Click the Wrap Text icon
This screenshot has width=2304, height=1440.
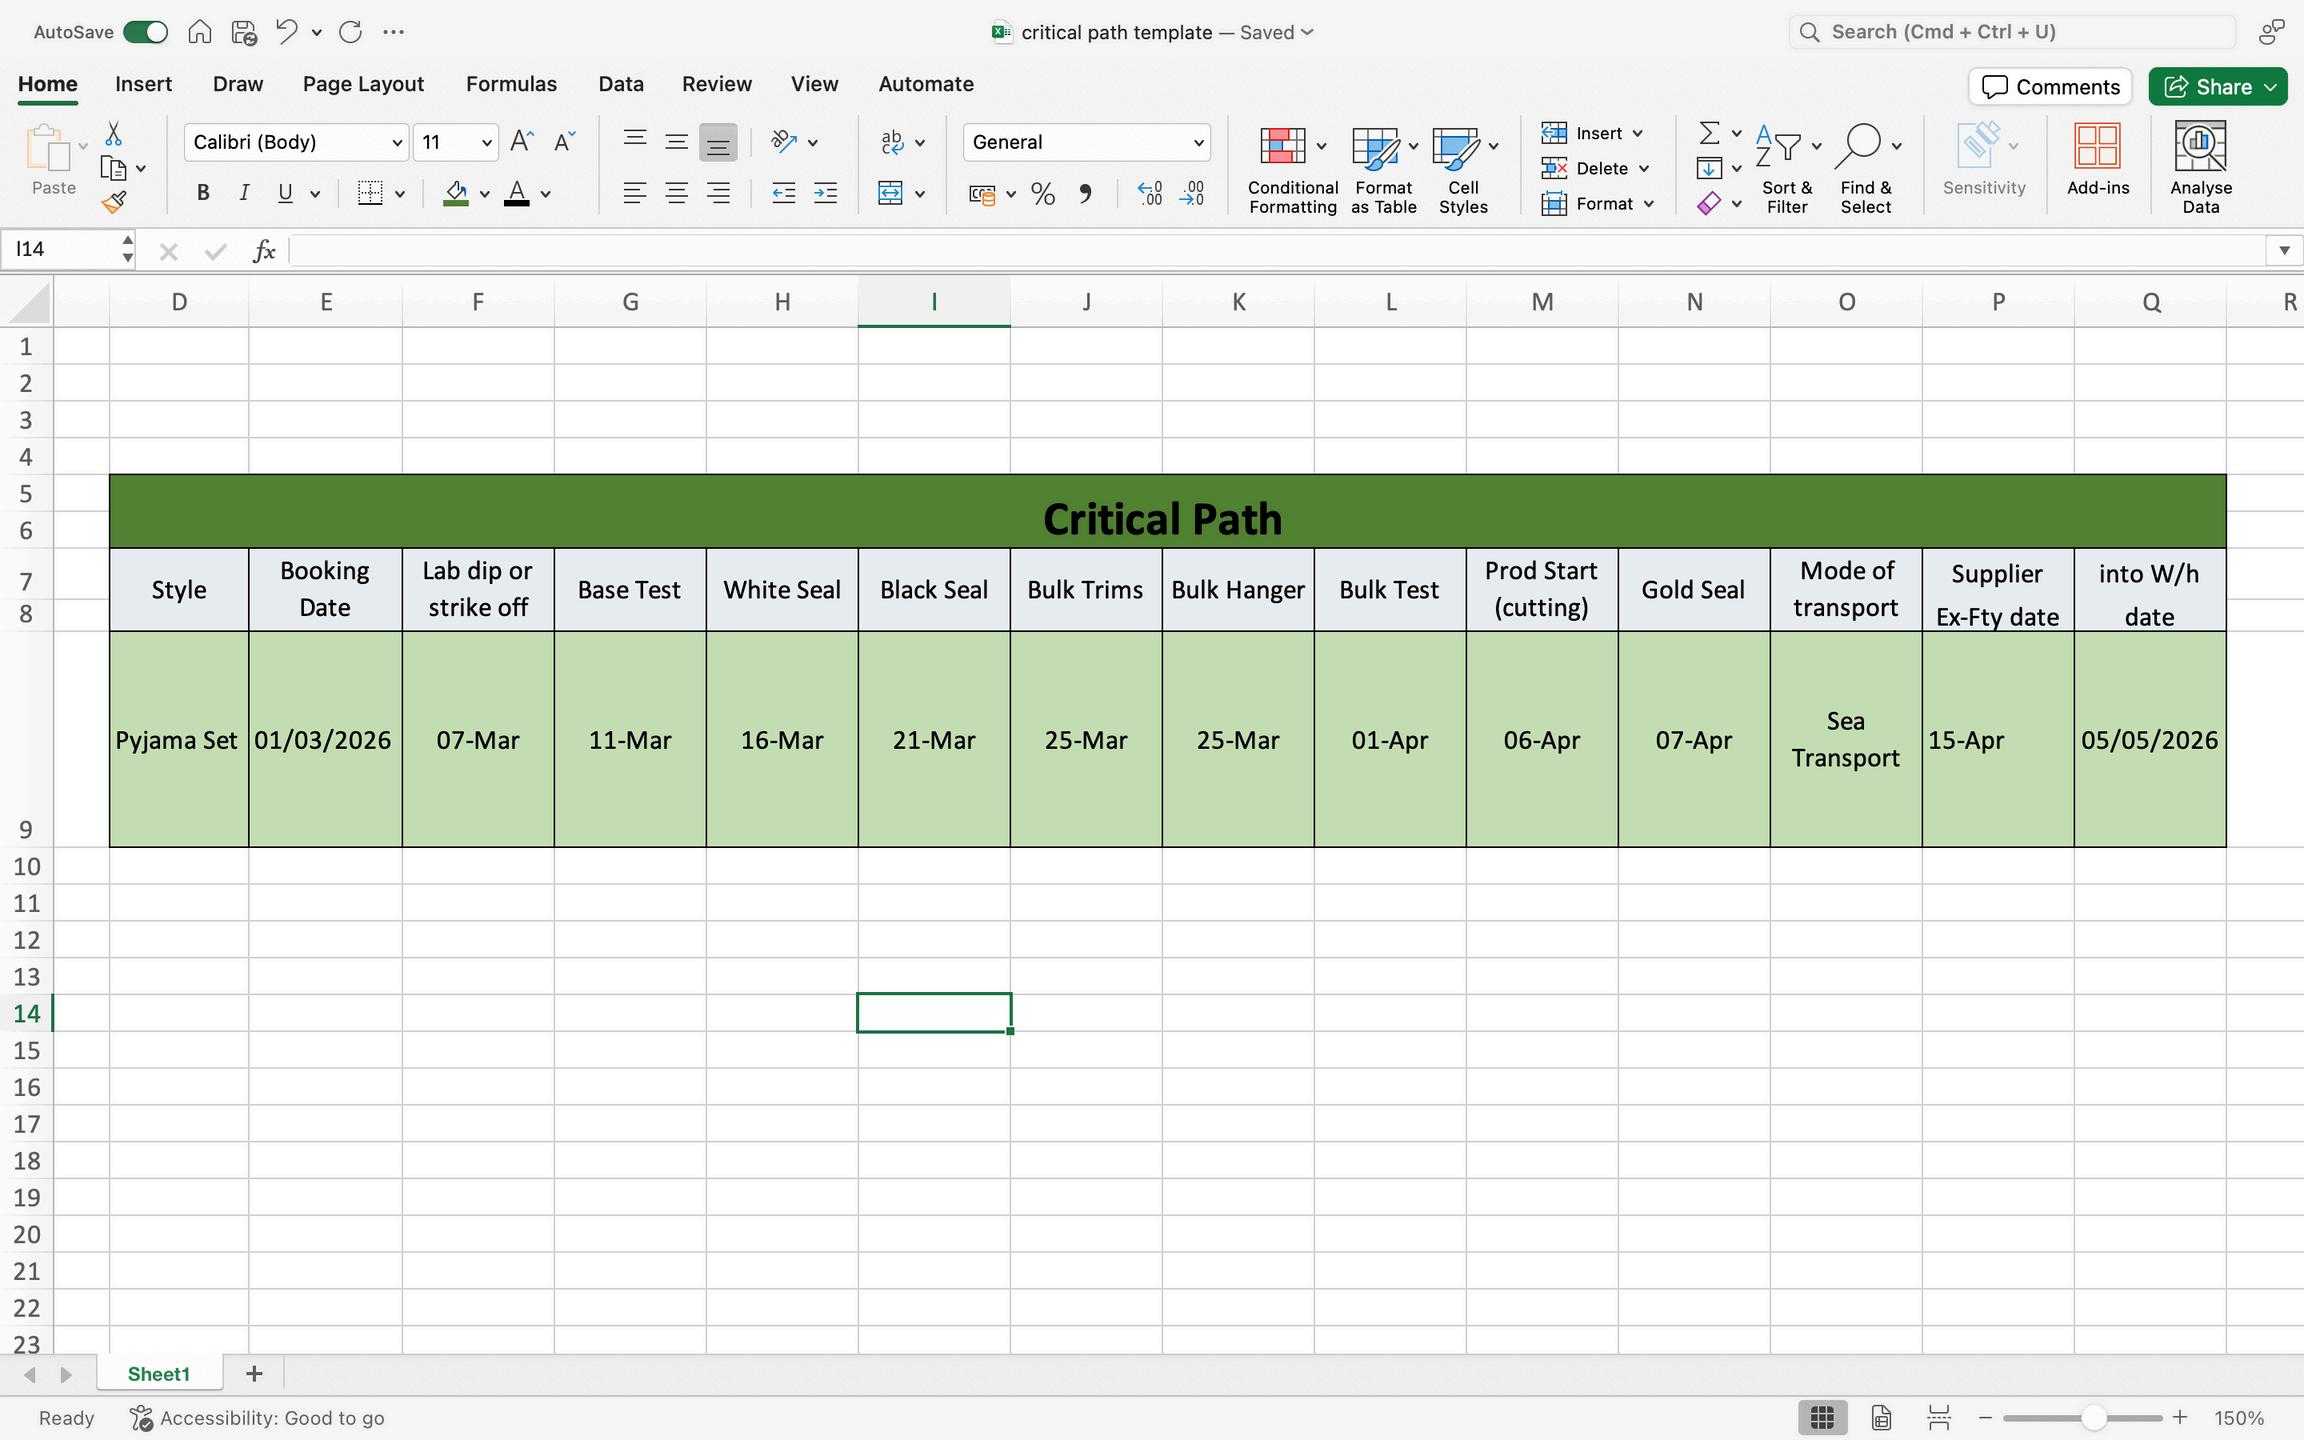893,142
